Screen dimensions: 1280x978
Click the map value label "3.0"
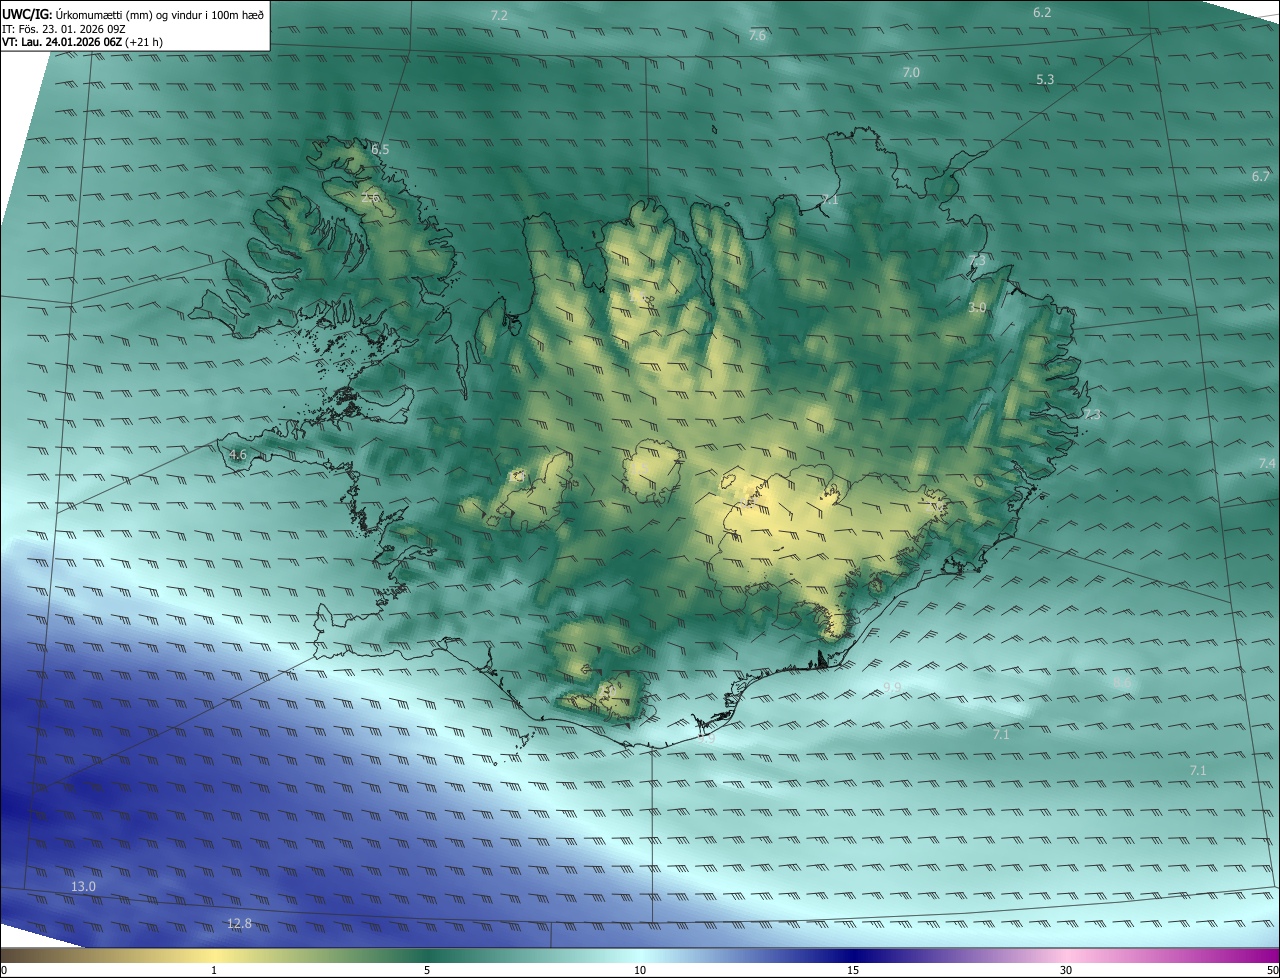tap(977, 308)
